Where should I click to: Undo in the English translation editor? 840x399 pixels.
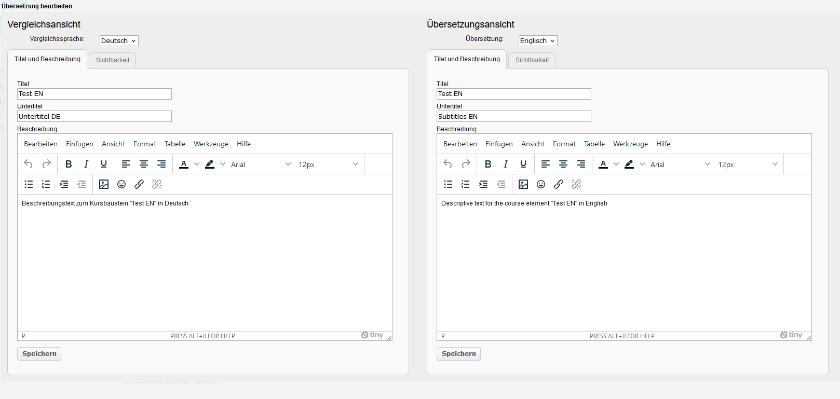coord(448,164)
